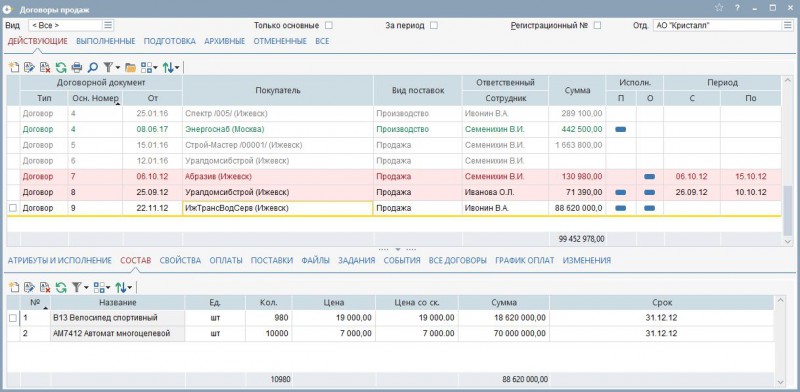Sort by the Срок column header
The width and height of the screenshot is (800, 392).
(662, 302)
